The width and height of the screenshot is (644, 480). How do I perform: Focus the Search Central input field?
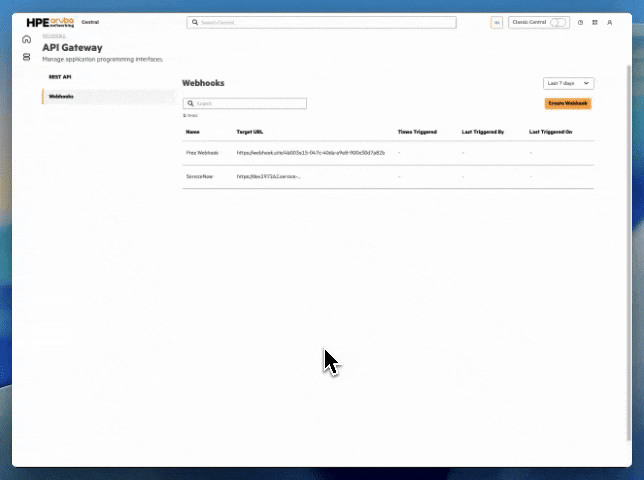pos(321,22)
